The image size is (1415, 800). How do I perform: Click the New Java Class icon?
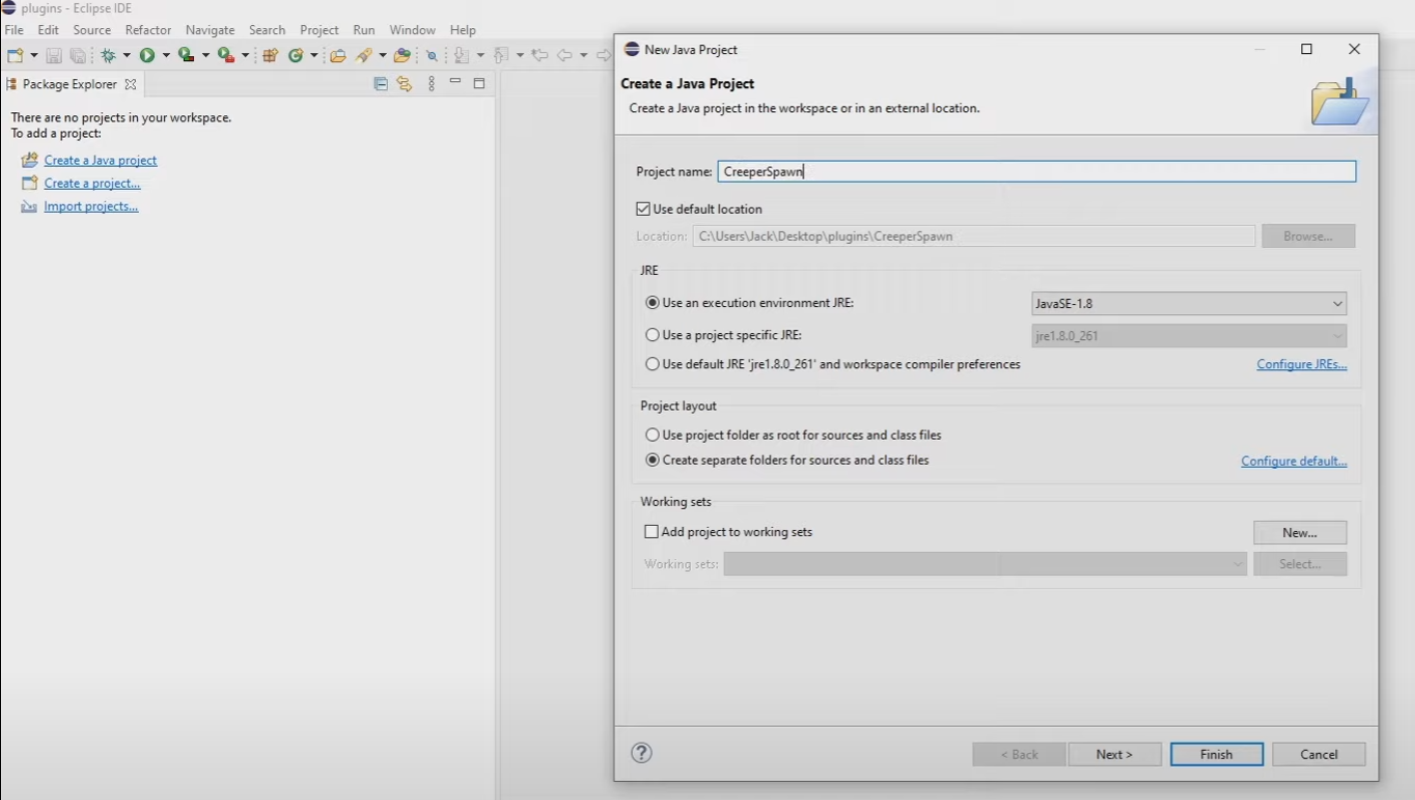tap(296, 56)
